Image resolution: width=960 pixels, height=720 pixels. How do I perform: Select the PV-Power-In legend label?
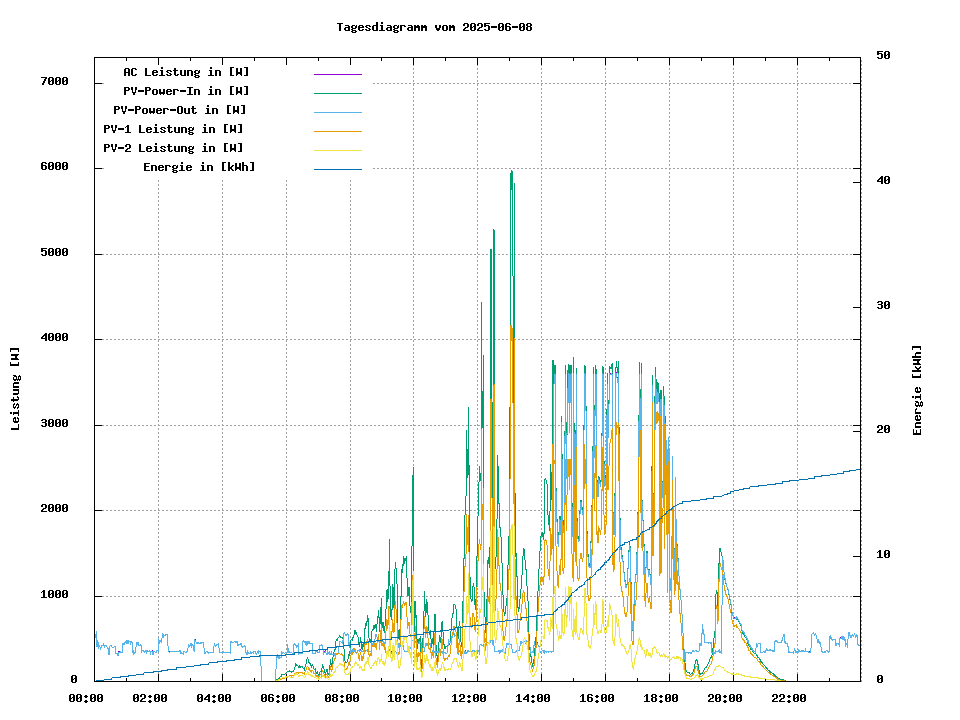pos(193,91)
